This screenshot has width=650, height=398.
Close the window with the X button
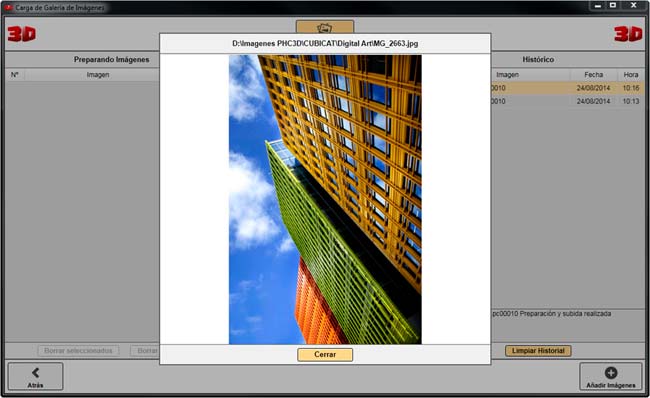click(x=633, y=6)
